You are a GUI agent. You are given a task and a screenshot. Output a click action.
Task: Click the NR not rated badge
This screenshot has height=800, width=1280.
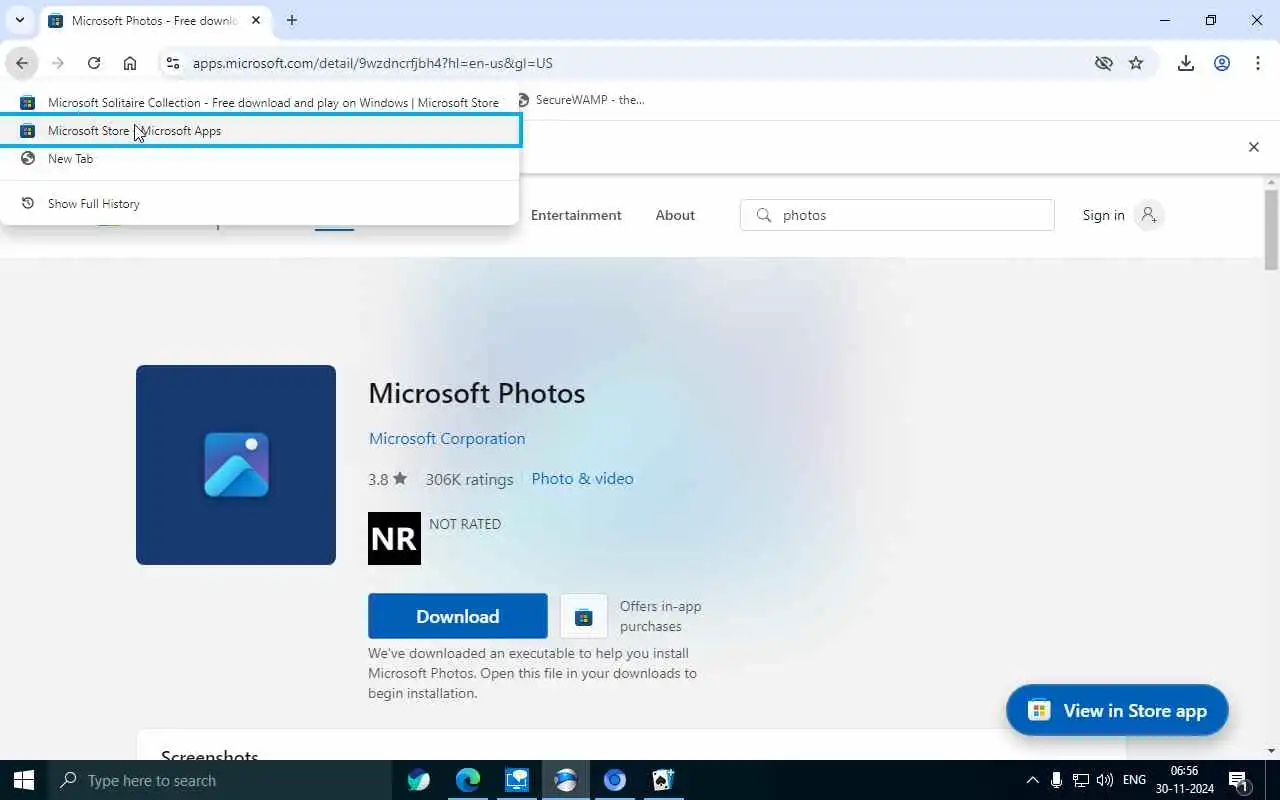(394, 538)
